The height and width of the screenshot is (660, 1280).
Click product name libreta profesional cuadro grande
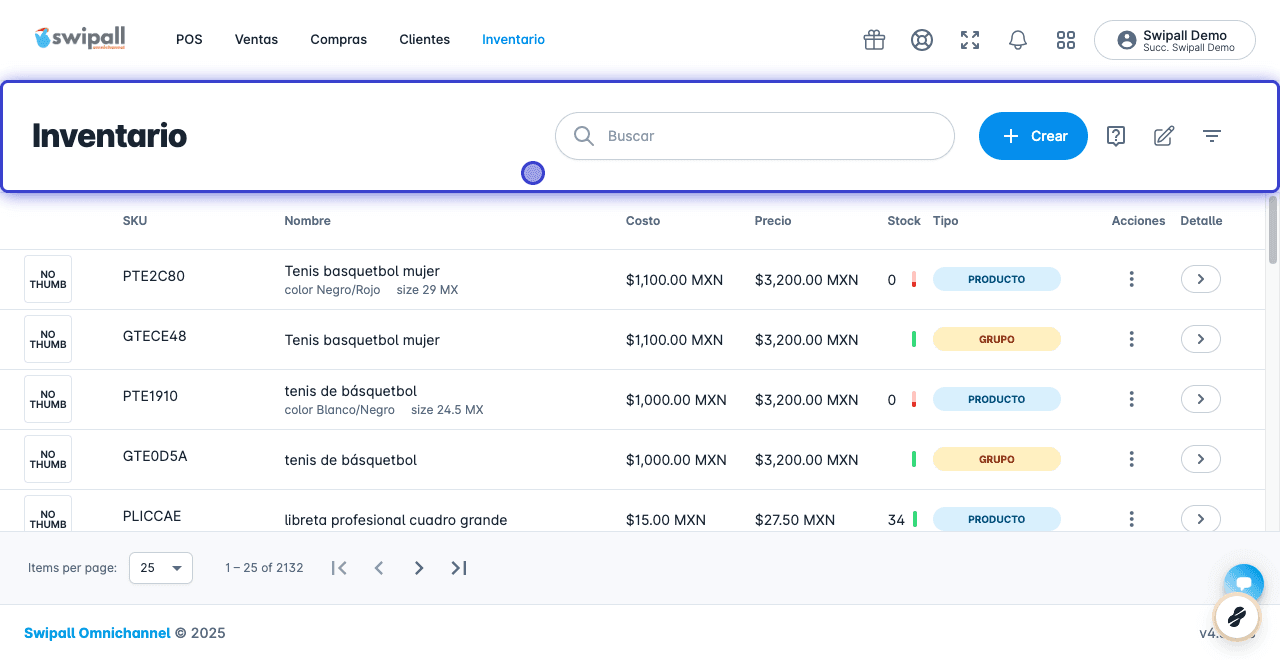pyautogui.click(x=396, y=520)
